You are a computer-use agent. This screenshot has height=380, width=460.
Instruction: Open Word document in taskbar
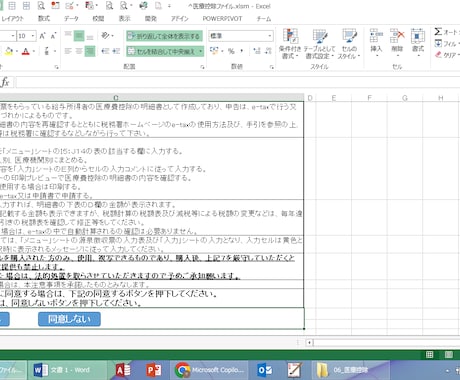click(x=67, y=370)
